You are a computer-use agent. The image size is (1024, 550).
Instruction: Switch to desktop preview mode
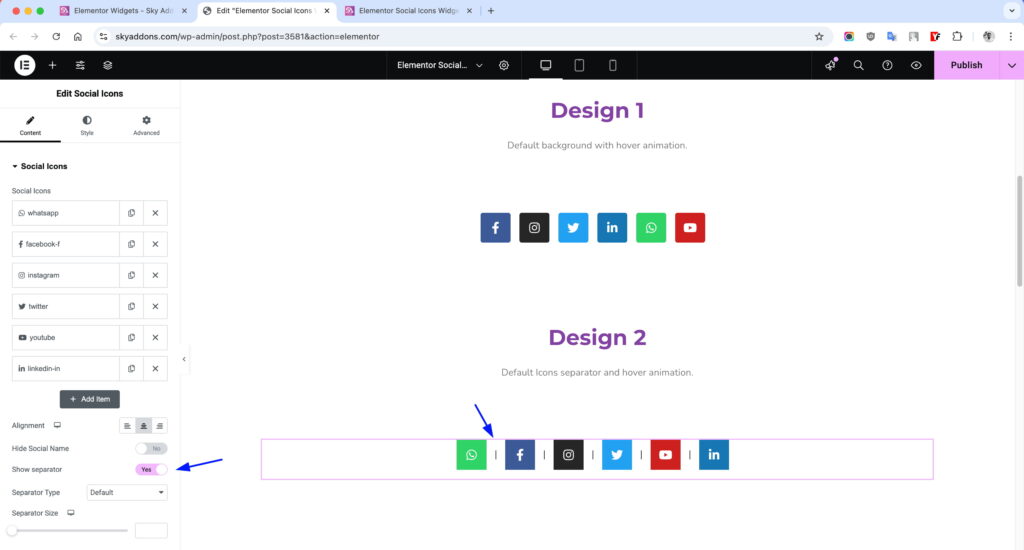coord(545,65)
